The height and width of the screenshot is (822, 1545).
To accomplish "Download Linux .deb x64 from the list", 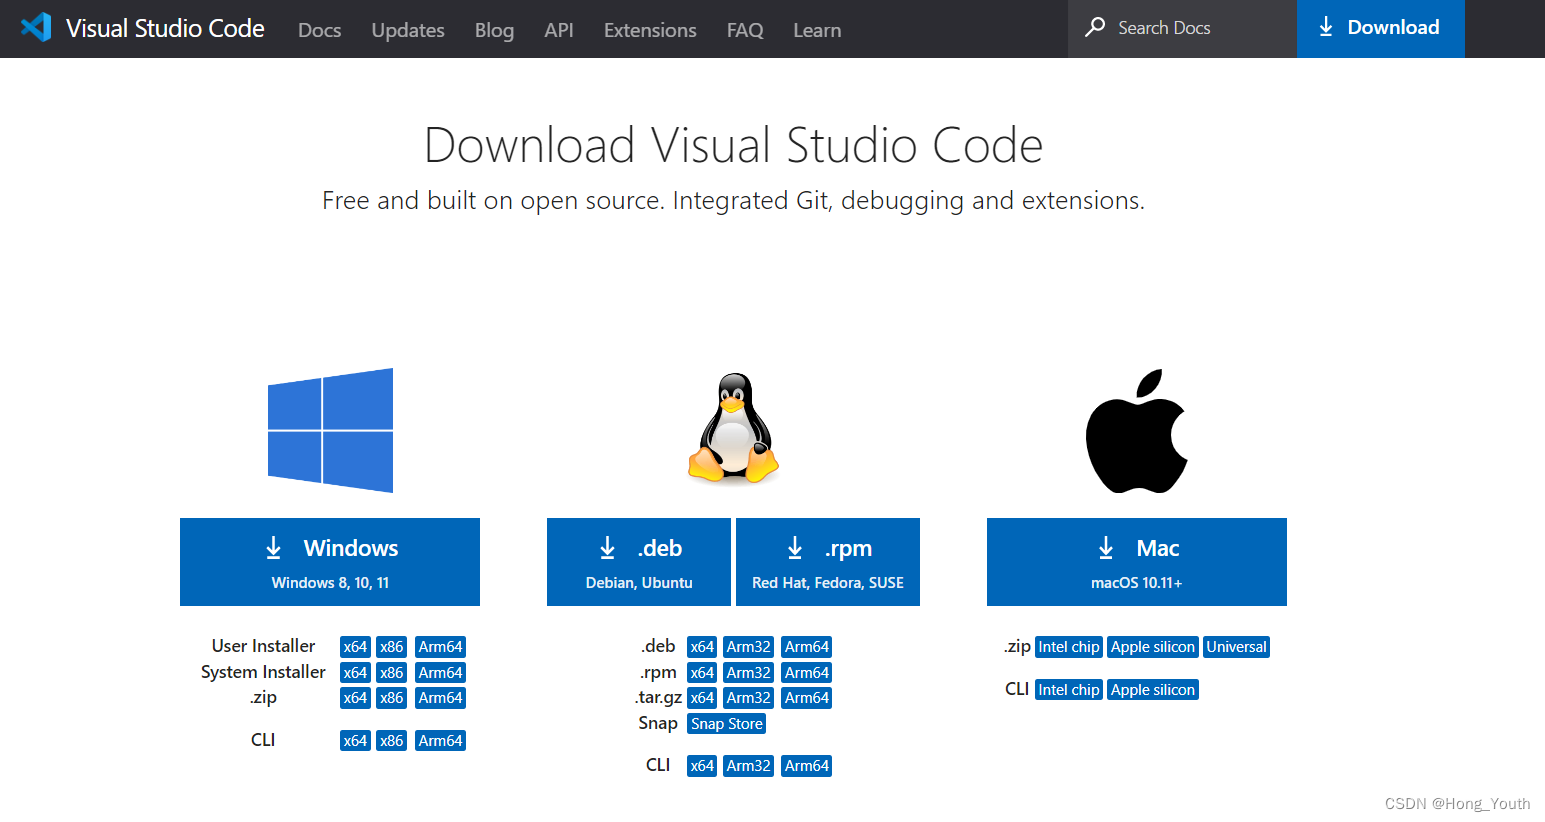I will [702, 647].
